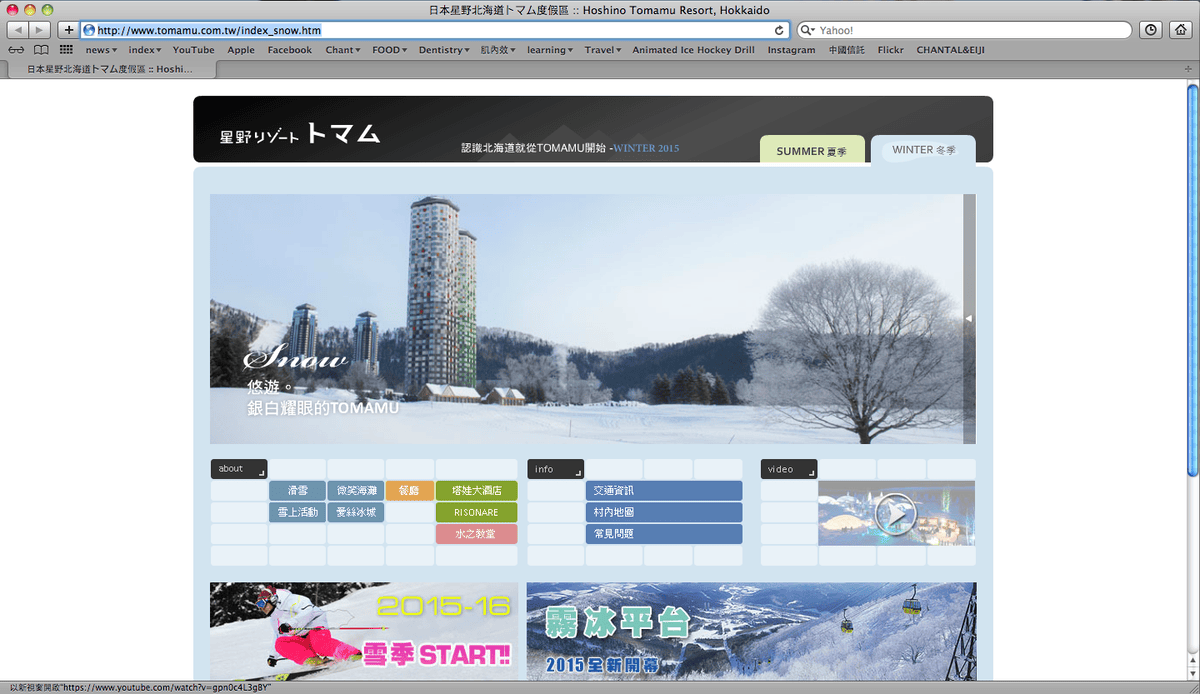This screenshot has width=1200, height=694.
Task: Switch to the SUMMER 夏季 tab
Action: [812, 149]
